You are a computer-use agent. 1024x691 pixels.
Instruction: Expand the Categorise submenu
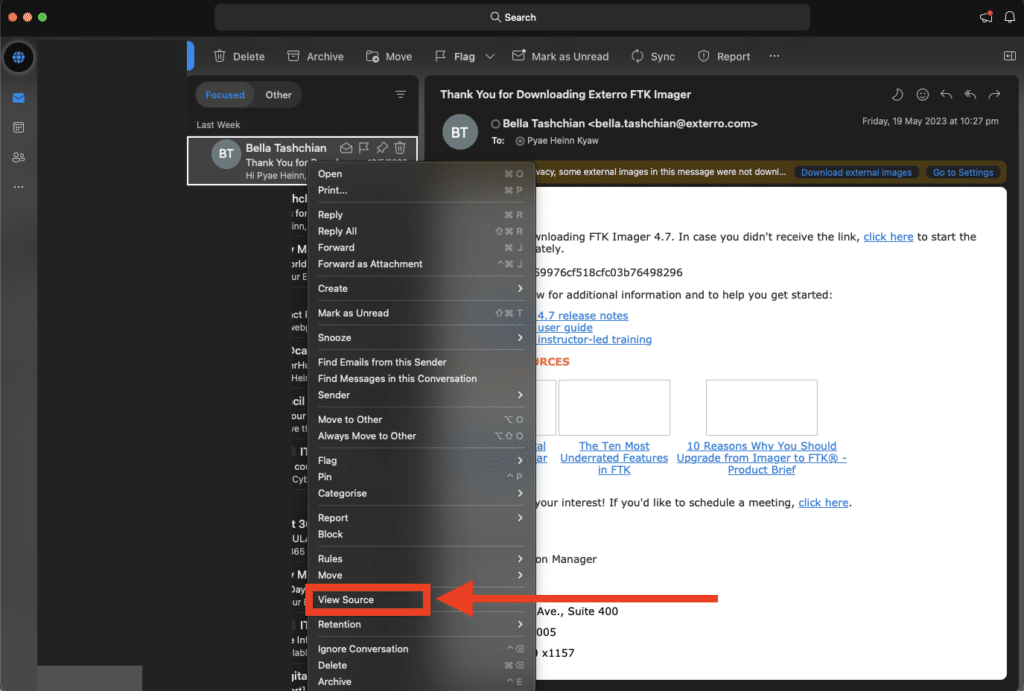coord(421,493)
